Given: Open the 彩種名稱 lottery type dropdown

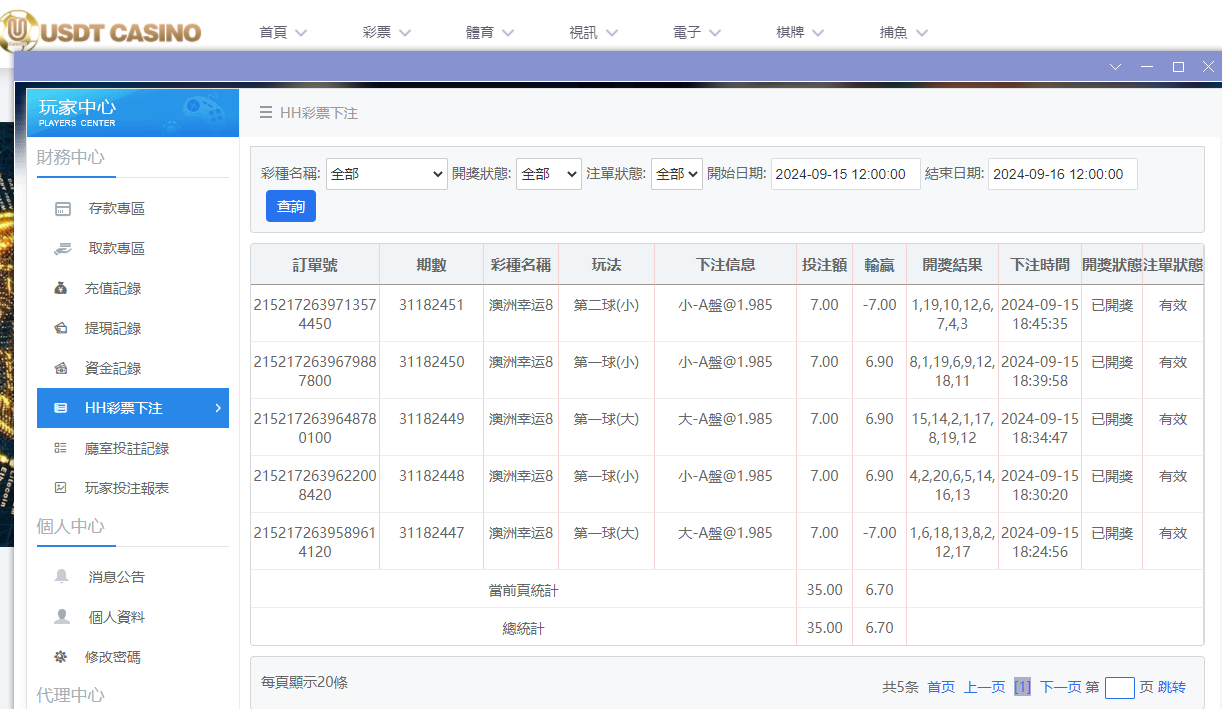Looking at the screenshot, I should pos(387,173).
